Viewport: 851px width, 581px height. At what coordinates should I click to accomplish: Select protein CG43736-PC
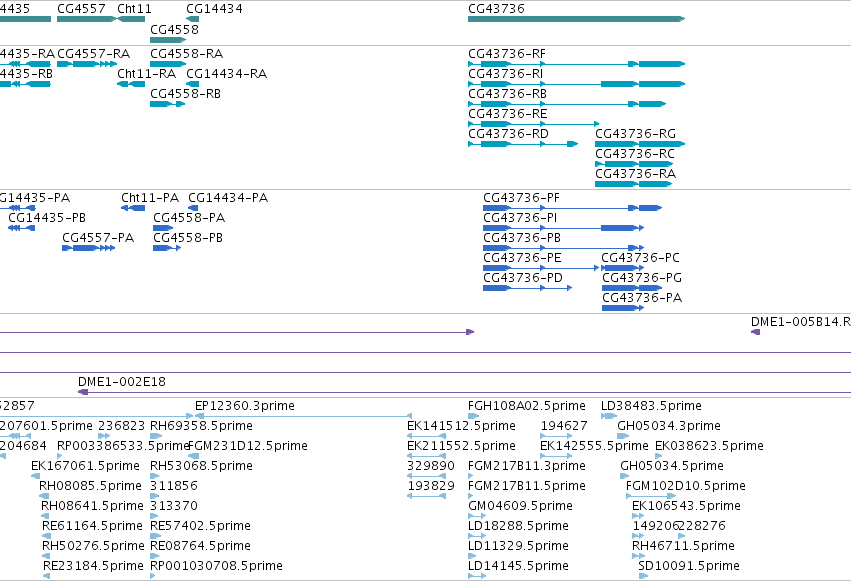pyautogui.click(x=623, y=268)
